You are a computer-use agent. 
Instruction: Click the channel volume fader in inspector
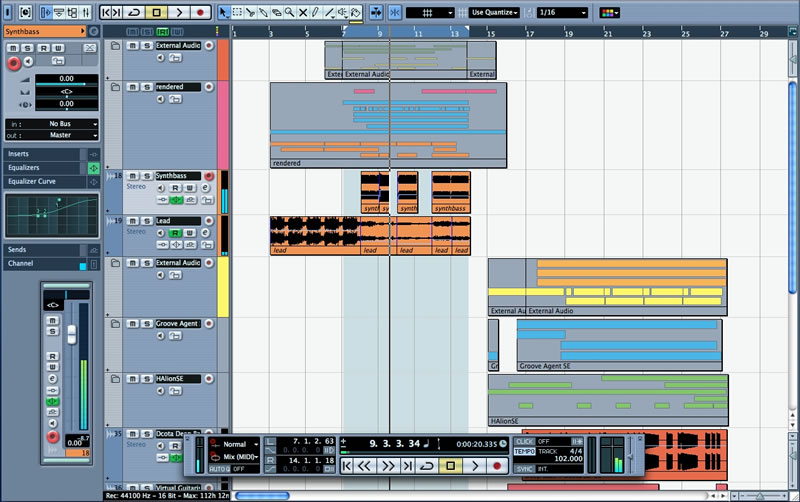point(71,334)
